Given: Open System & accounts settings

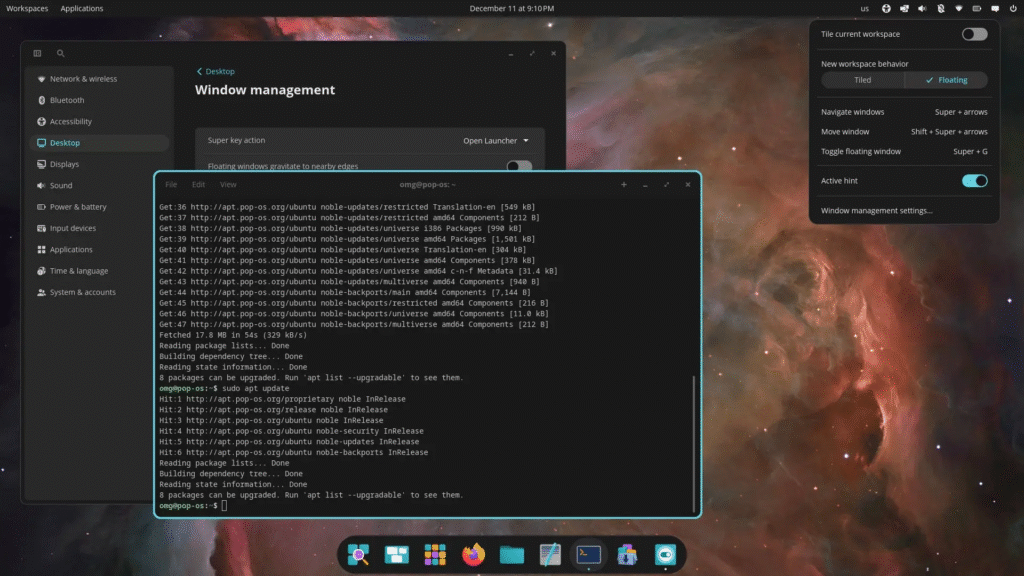Looking at the screenshot, I should (80, 292).
